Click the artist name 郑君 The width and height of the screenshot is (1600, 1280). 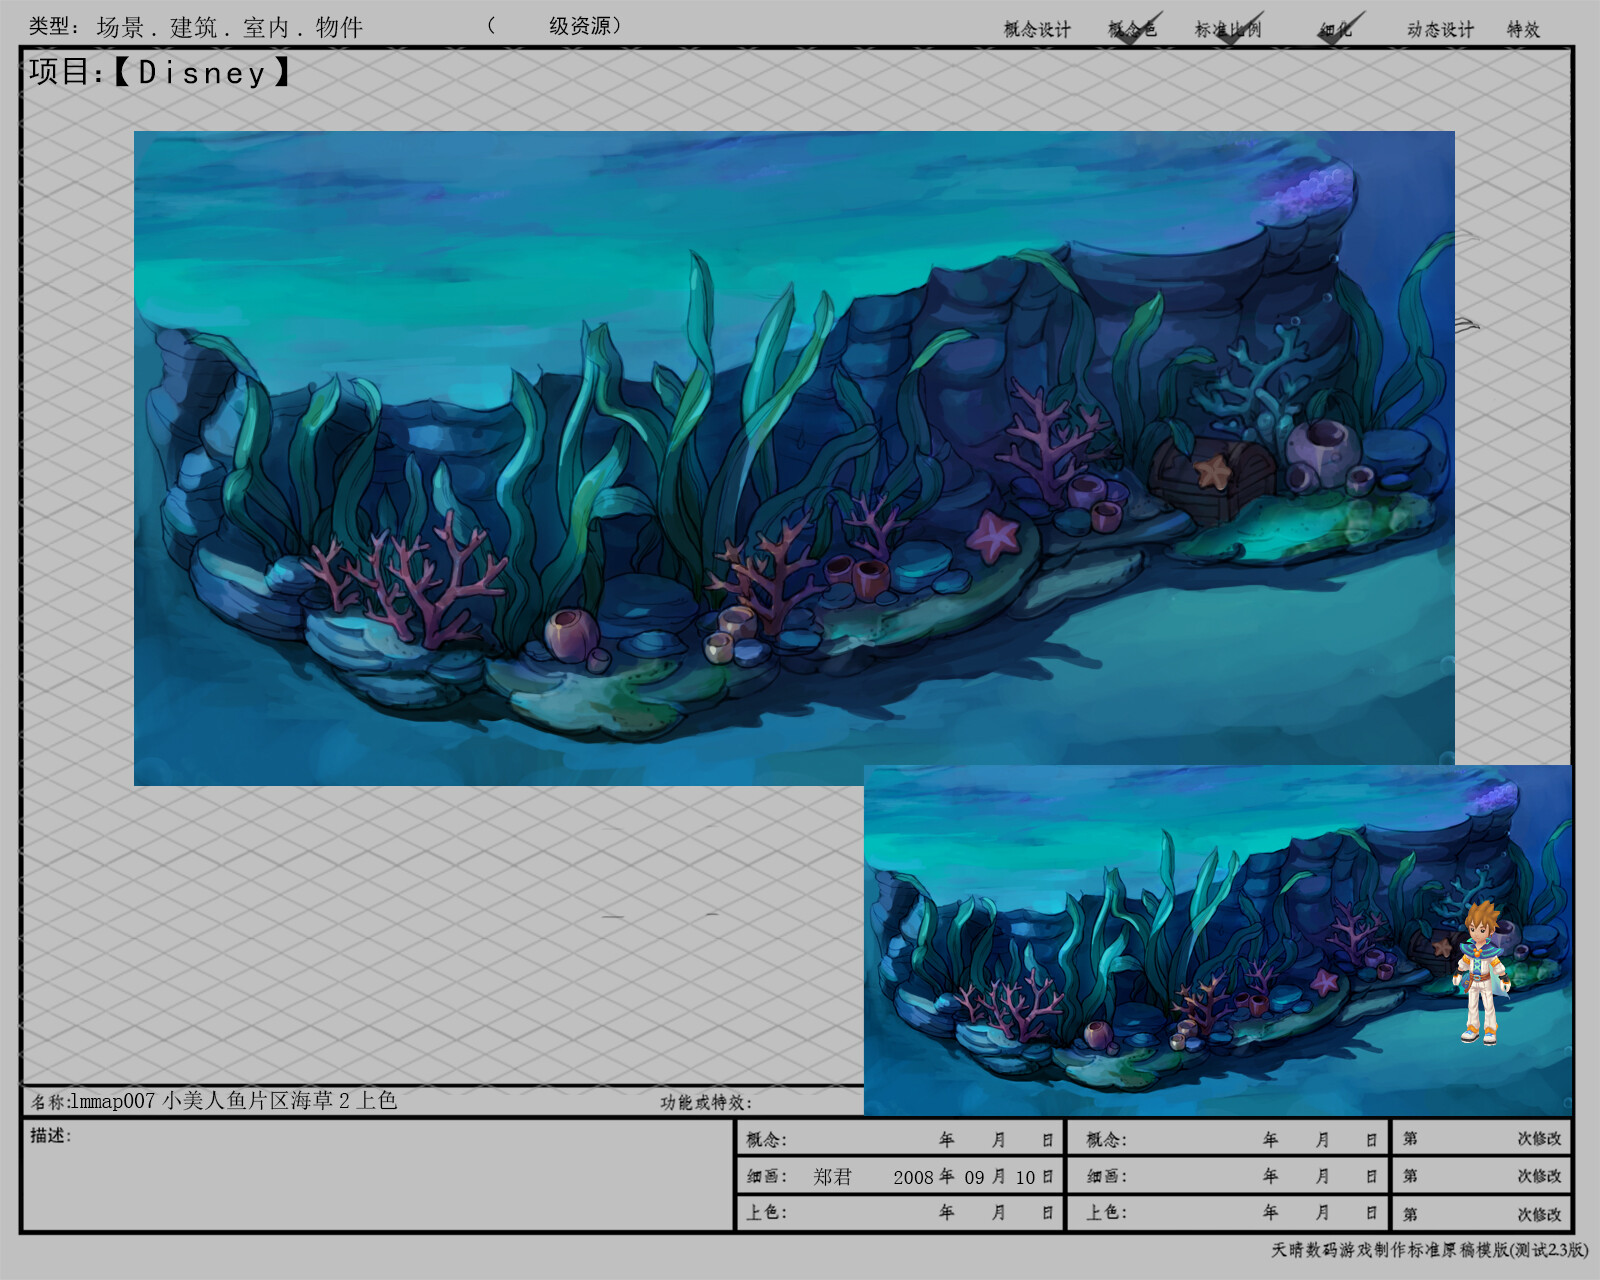point(832,1177)
